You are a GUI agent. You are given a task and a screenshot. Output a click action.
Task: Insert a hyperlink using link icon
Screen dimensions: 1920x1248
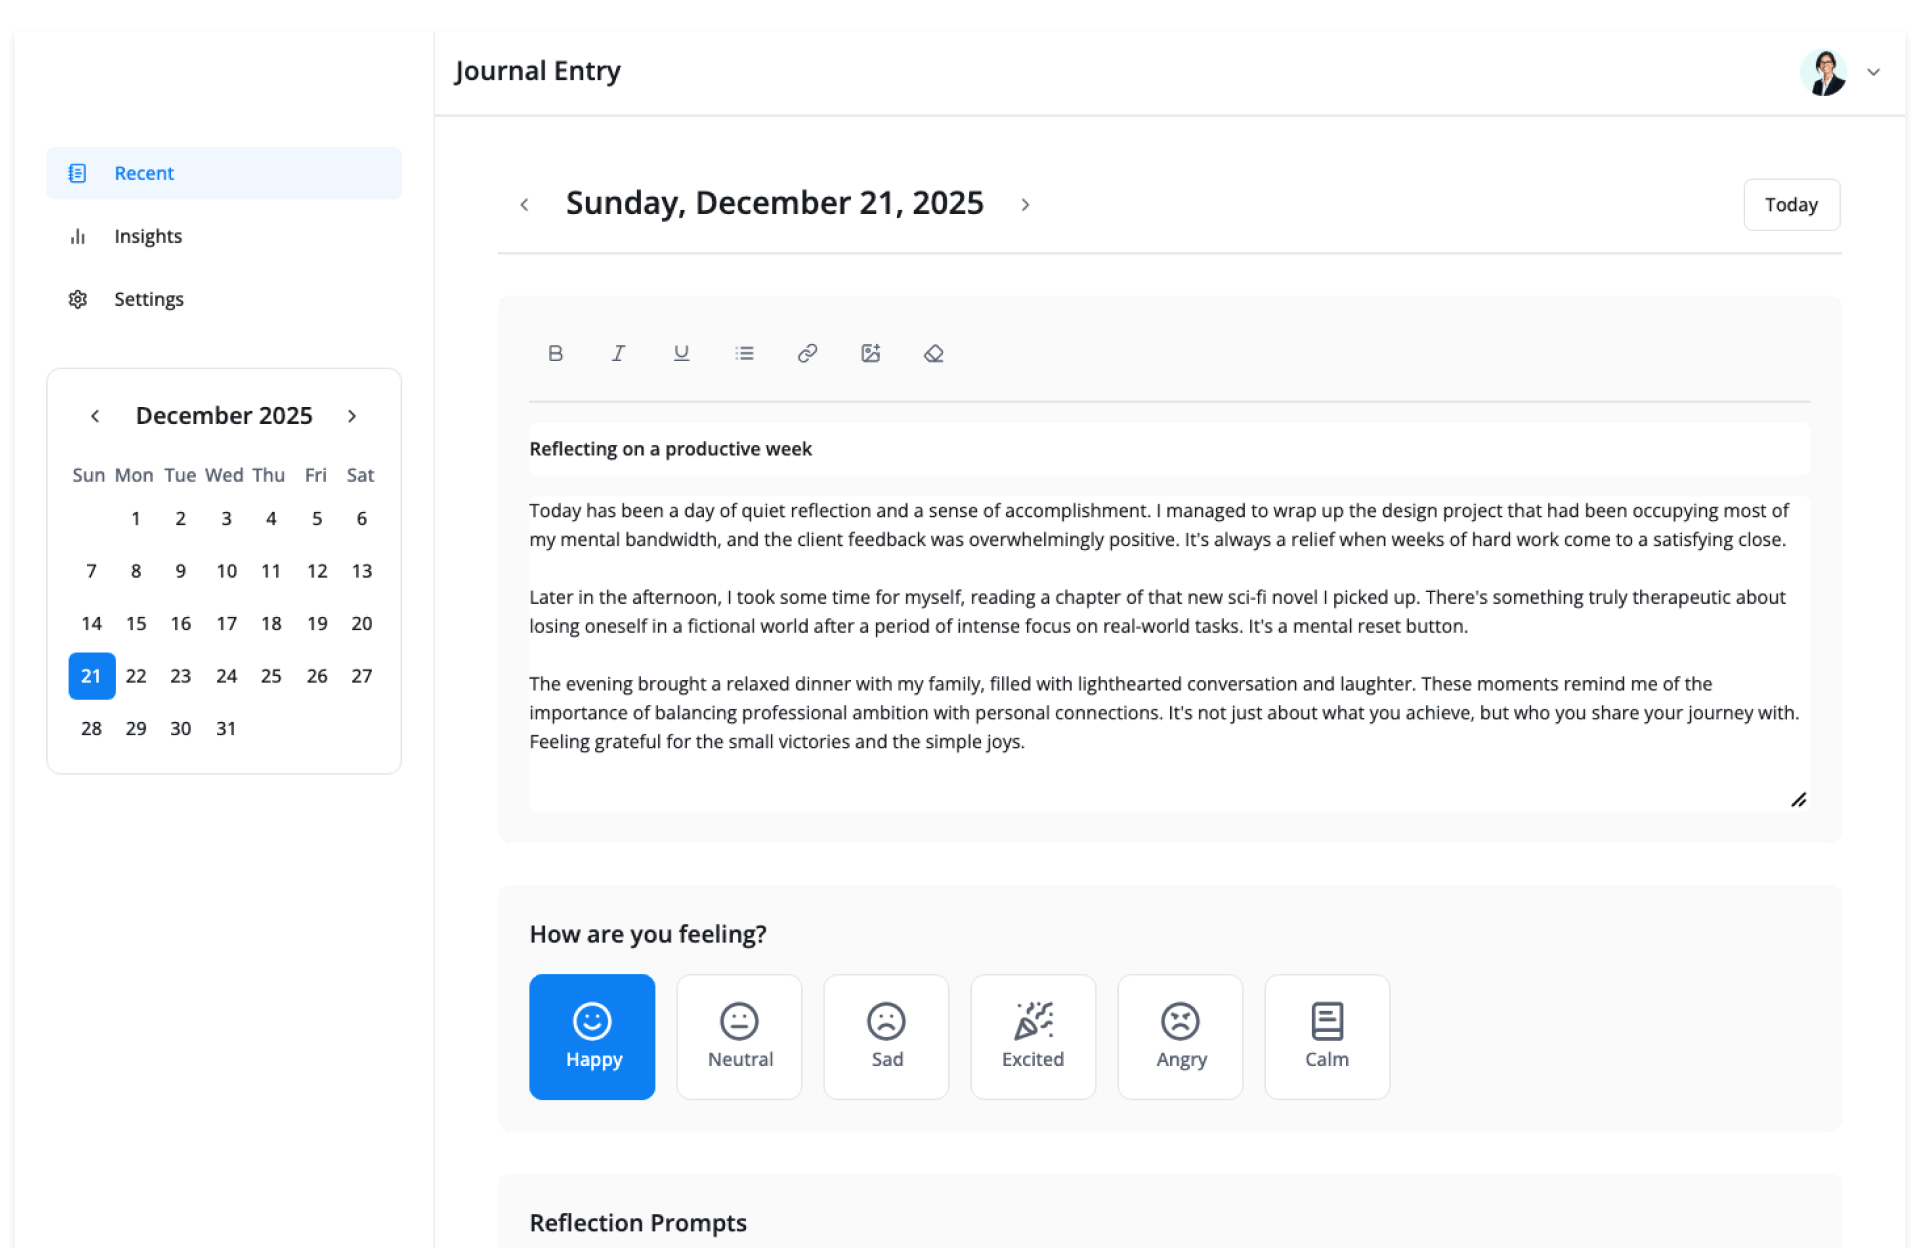pyautogui.click(x=807, y=353)
